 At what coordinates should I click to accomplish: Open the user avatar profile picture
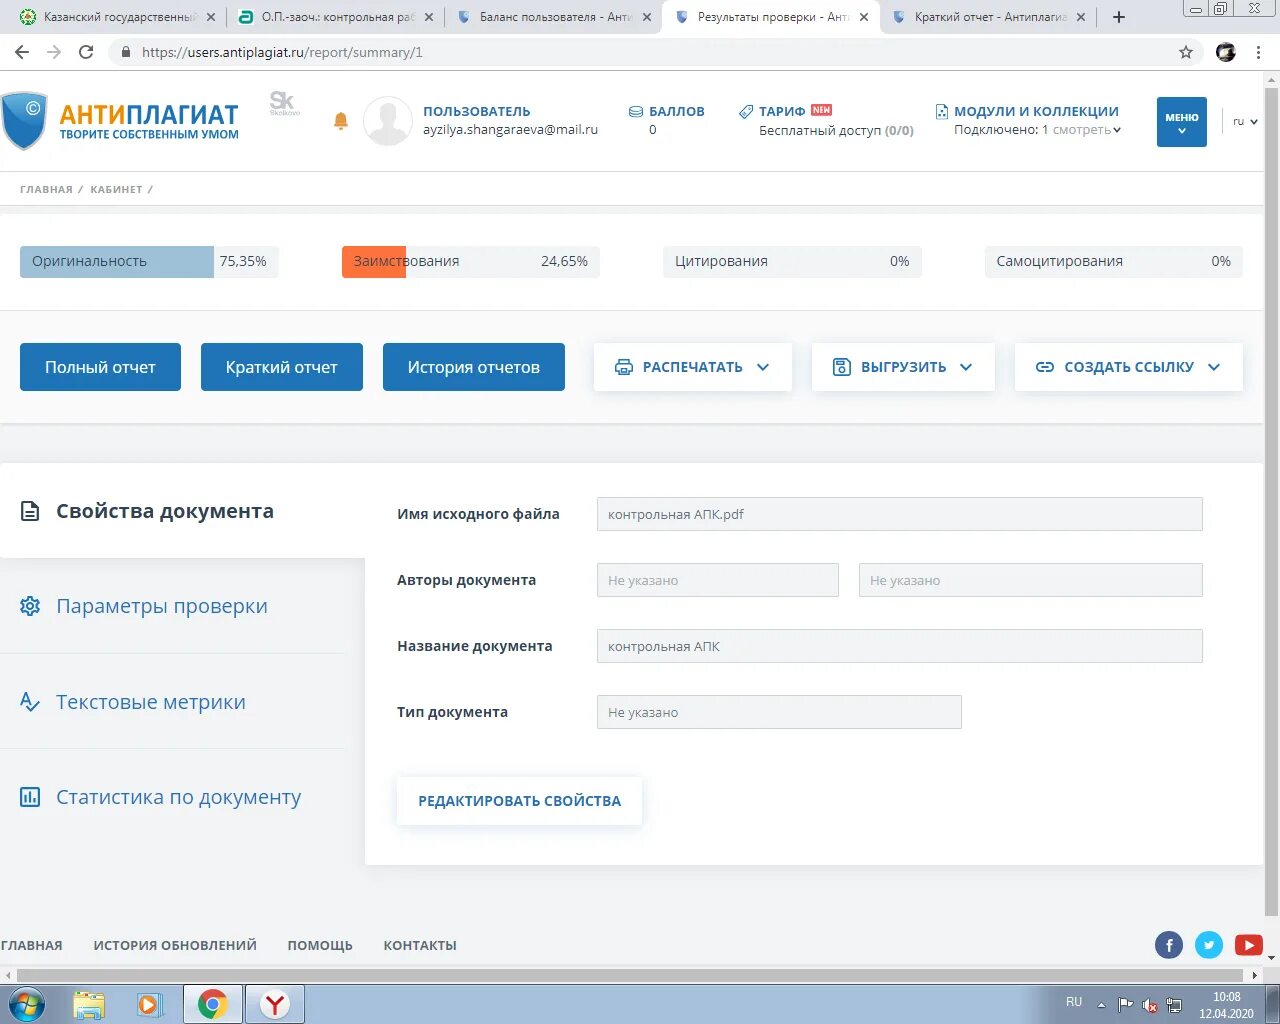click(x=387, y=121)
